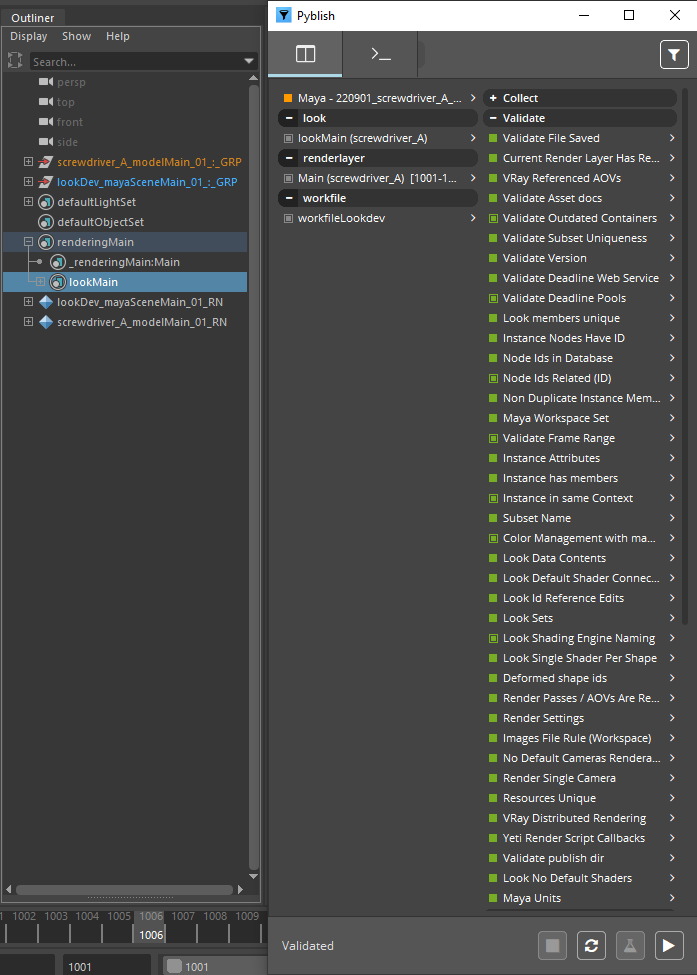The width and height of the screenshot is (697, 975).
Task: Toggle the Maya context orange checkbox
Action: click(x=288, y=98)
